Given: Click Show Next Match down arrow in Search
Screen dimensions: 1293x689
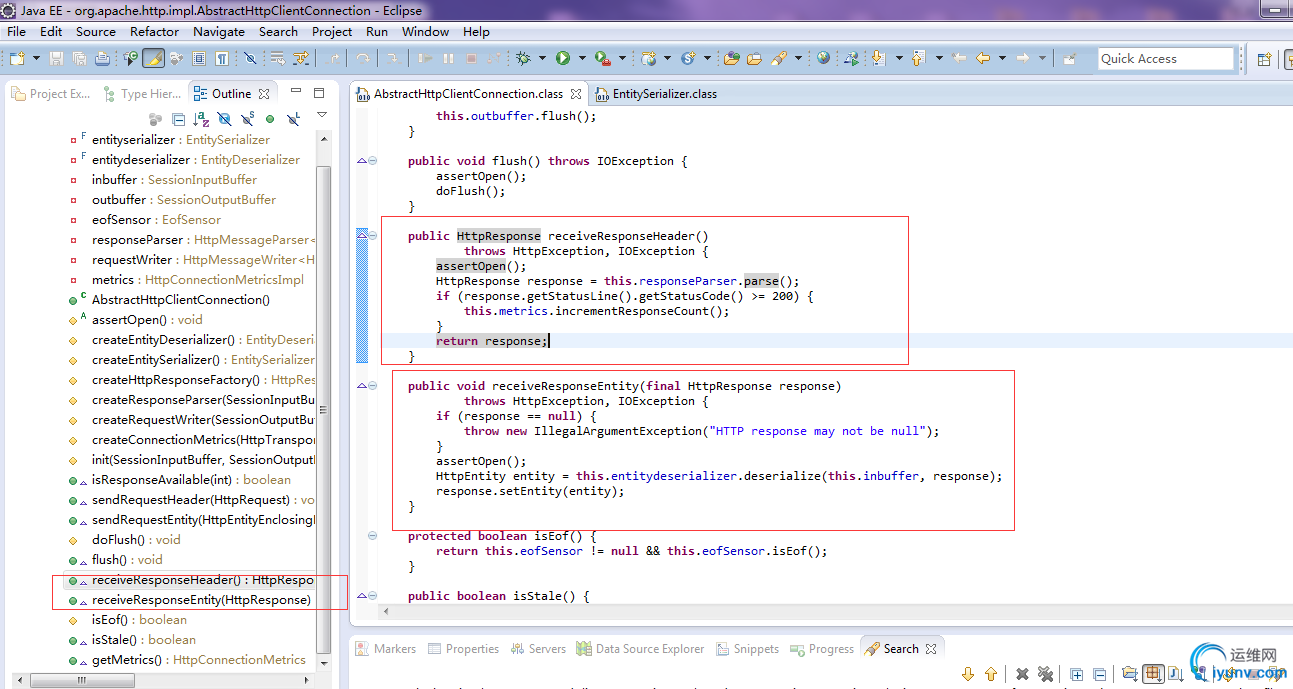Looking at the screenshot, I should click(x=968, y=674).
